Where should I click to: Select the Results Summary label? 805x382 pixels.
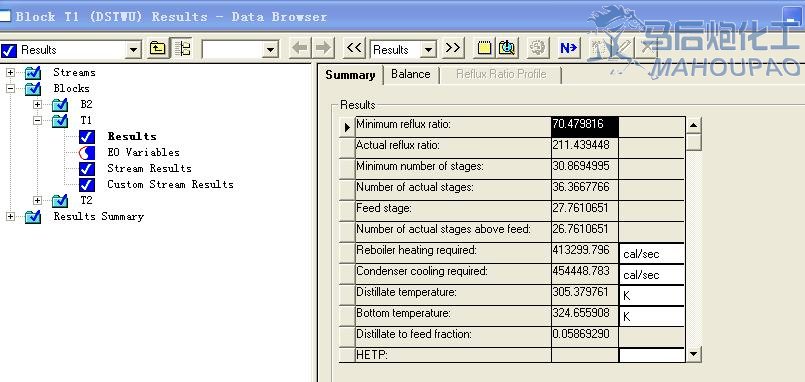point(99,216)
